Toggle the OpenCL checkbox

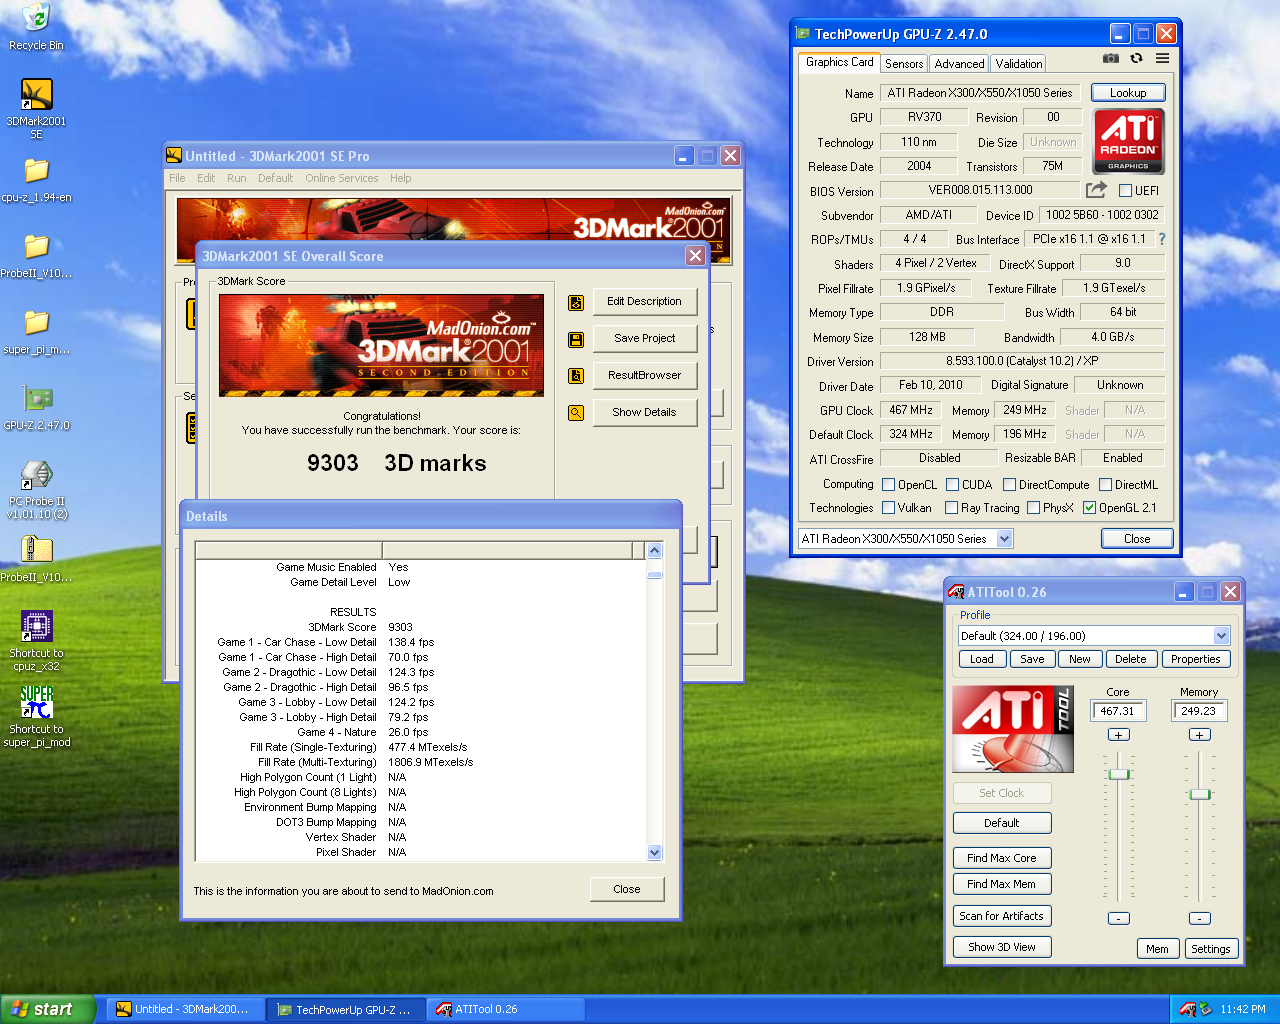click(888, 485)
